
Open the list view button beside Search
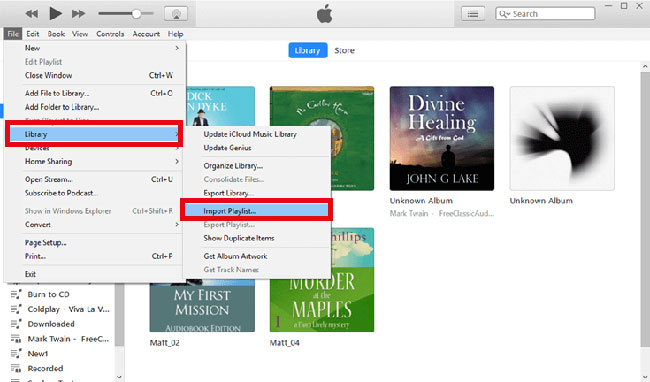(x=473, y=14)
